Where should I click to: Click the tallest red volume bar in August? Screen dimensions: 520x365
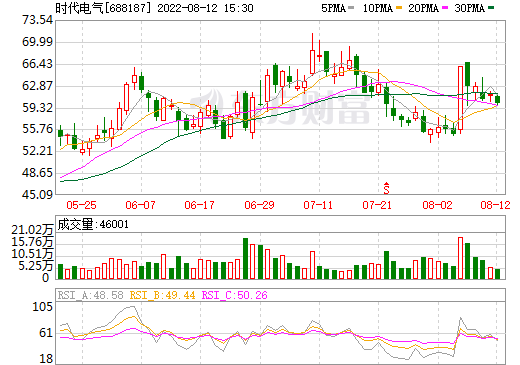461,258
